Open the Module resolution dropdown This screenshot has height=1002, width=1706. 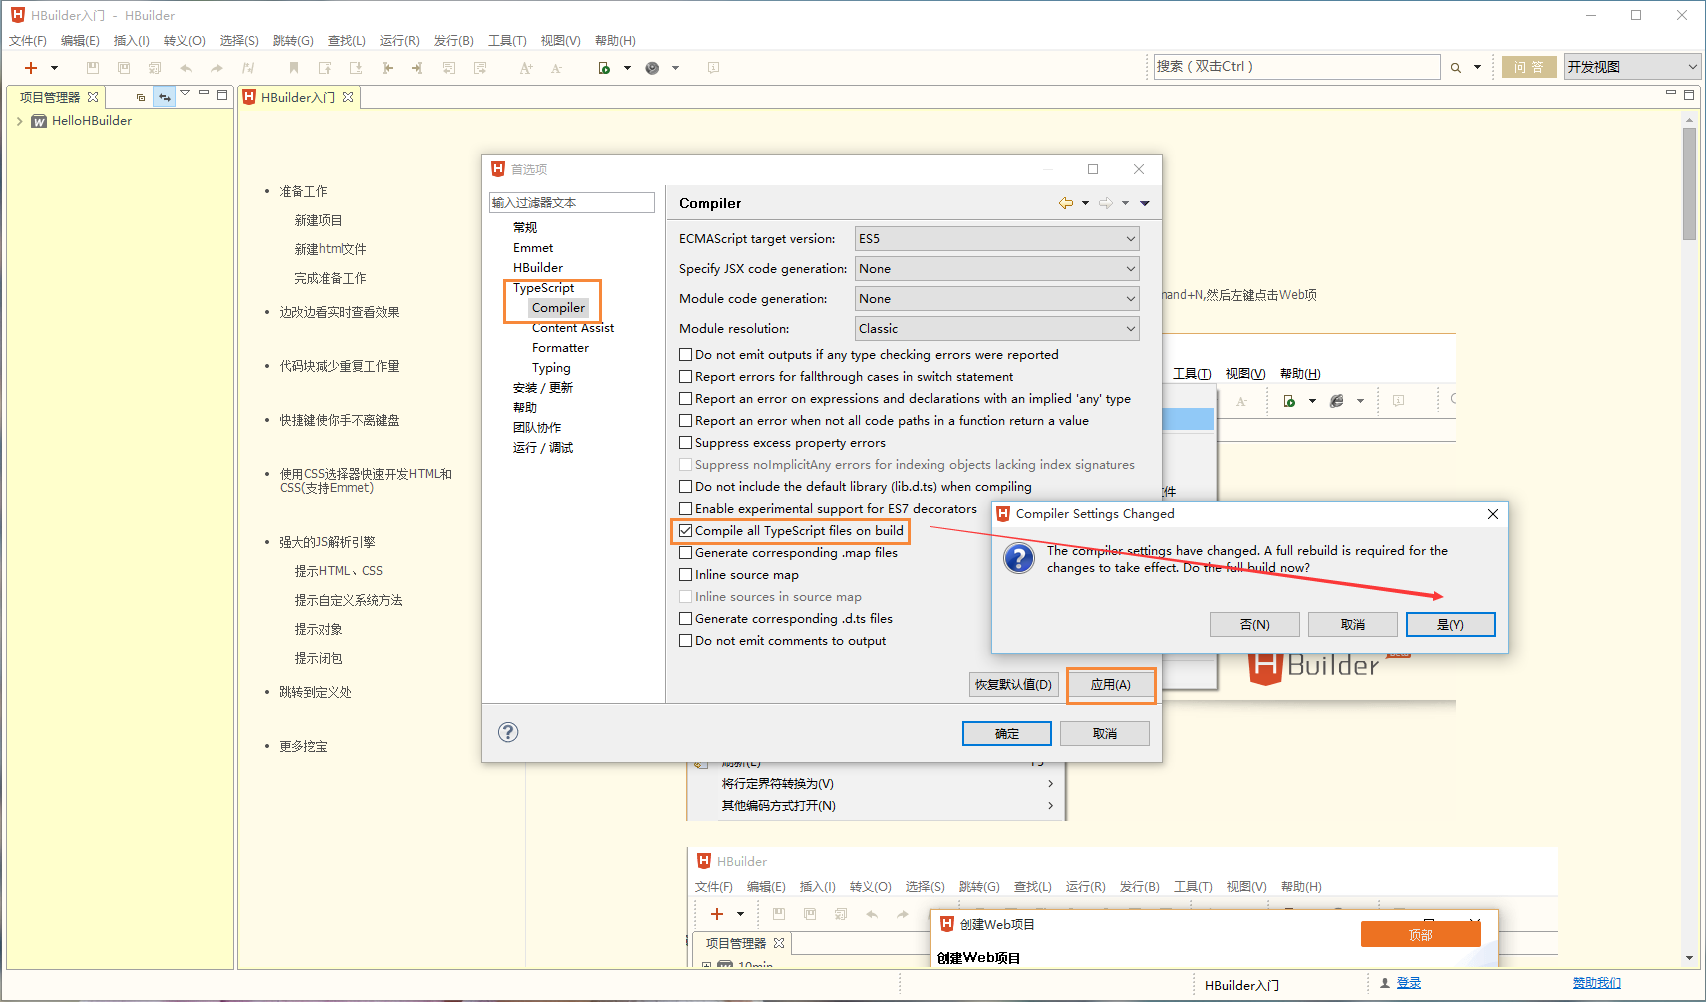[1129, 328]
